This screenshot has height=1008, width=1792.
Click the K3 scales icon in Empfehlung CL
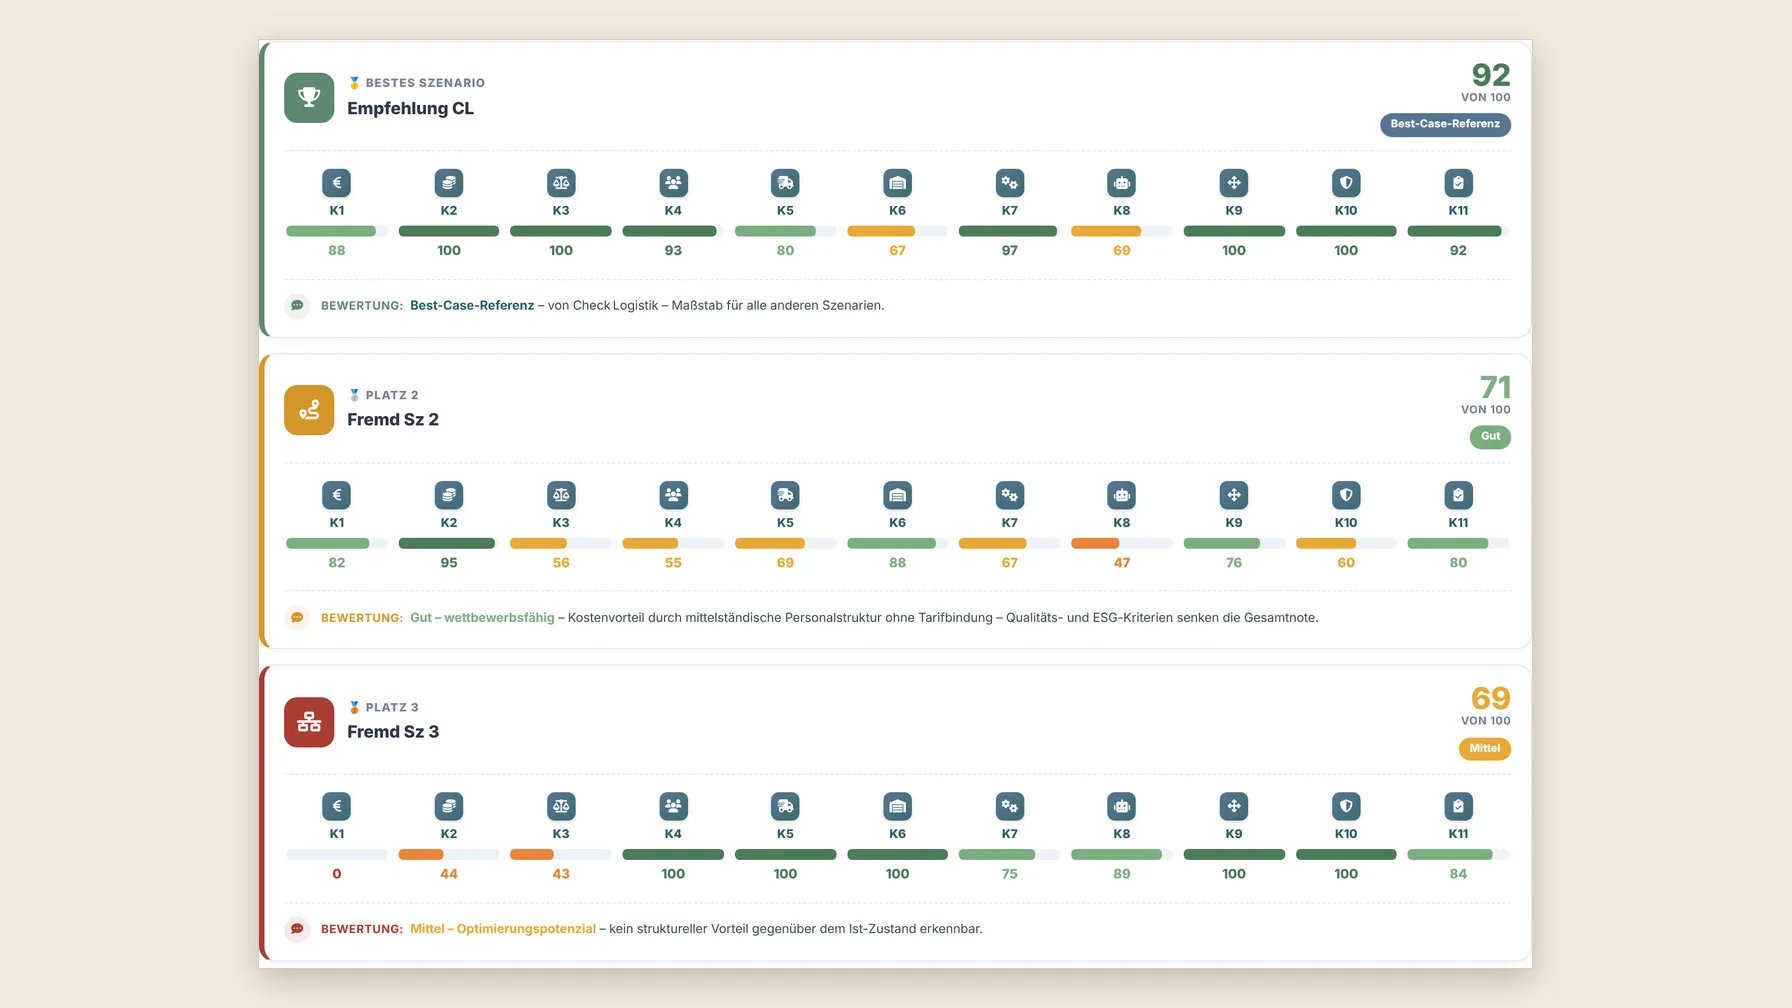pyautogui.click(x=561, y=183)
